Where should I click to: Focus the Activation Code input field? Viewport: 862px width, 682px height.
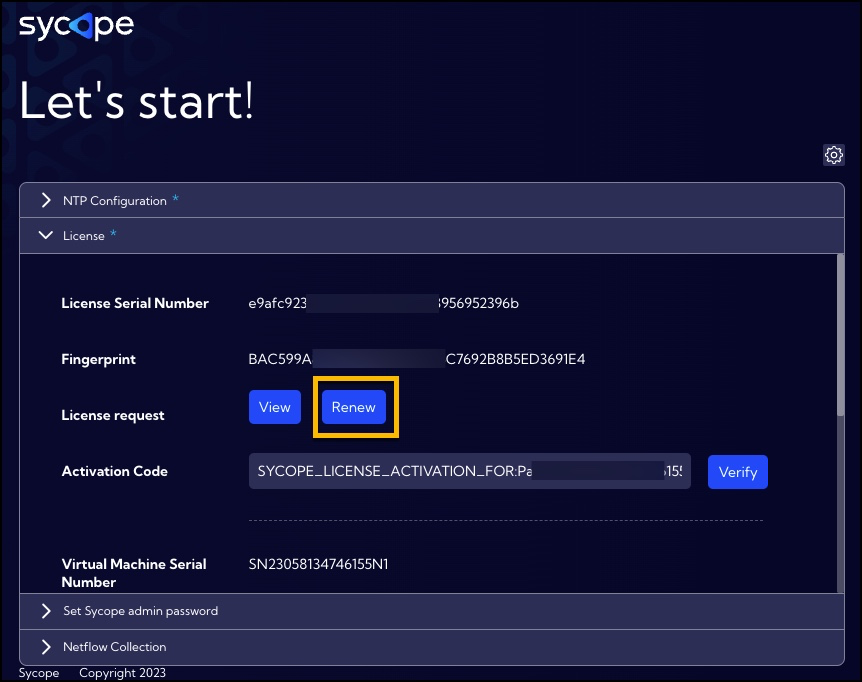coord(469,471)
